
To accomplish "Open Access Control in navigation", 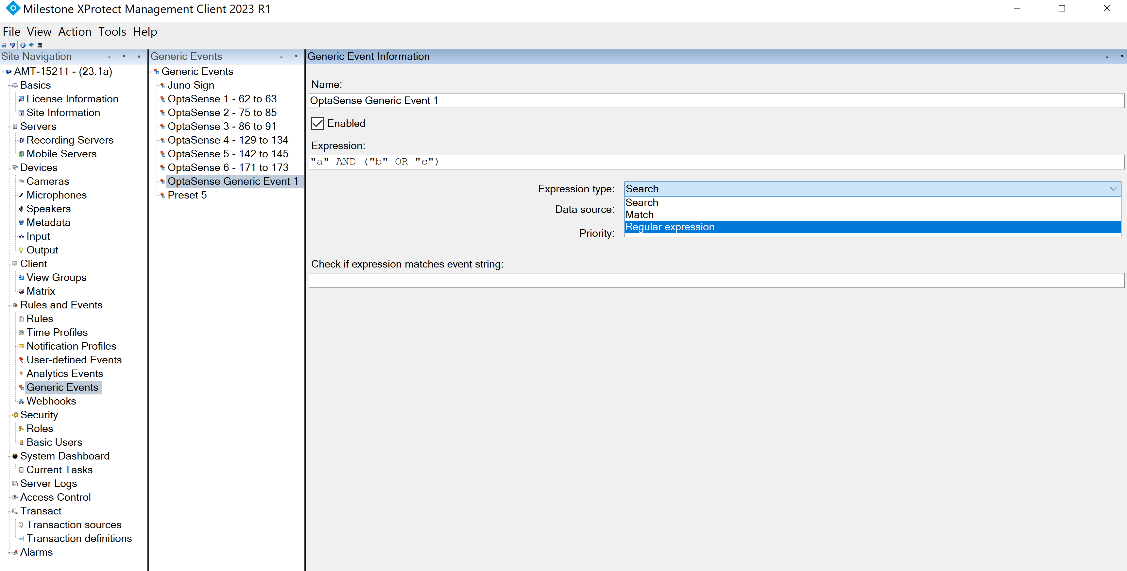I will click(x=55, y=498).
